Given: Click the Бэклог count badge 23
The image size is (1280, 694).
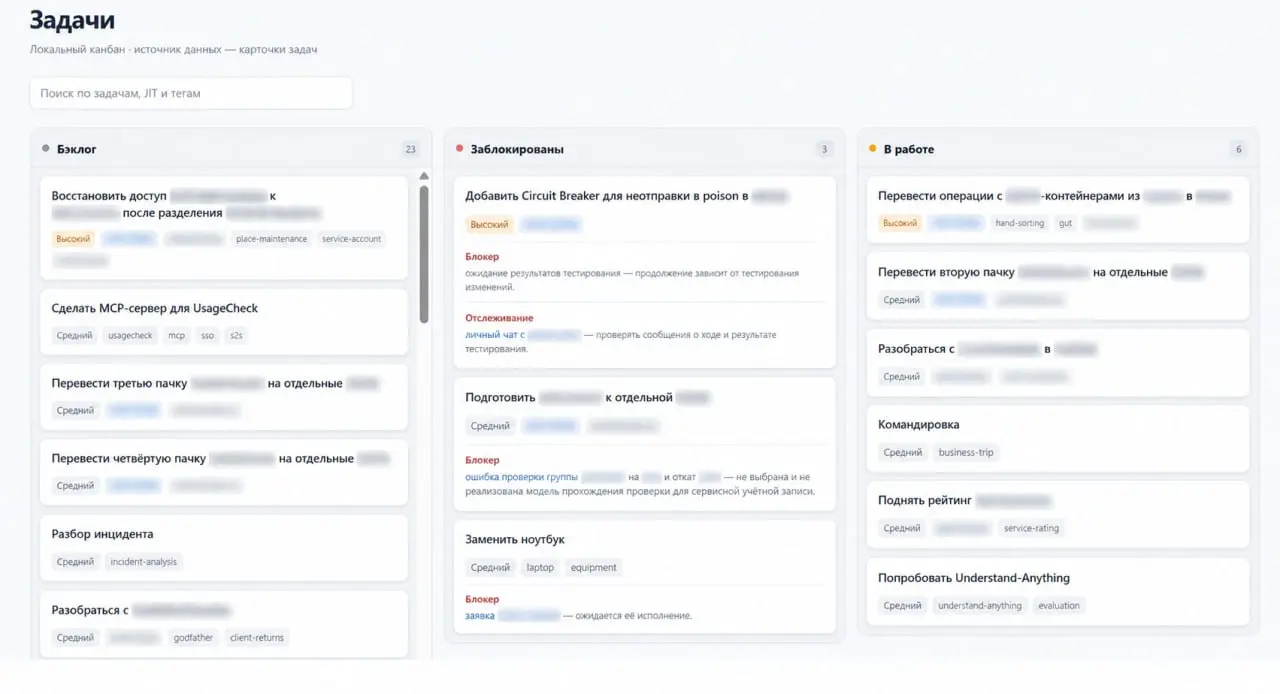Looking at the screenshot, I should tap(410, 149).
